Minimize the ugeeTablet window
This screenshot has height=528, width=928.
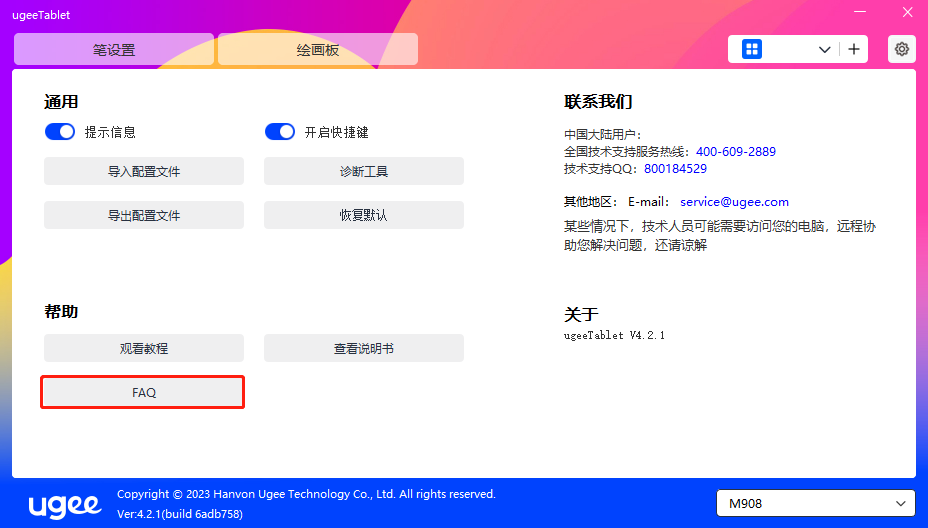tap(860, 12)
